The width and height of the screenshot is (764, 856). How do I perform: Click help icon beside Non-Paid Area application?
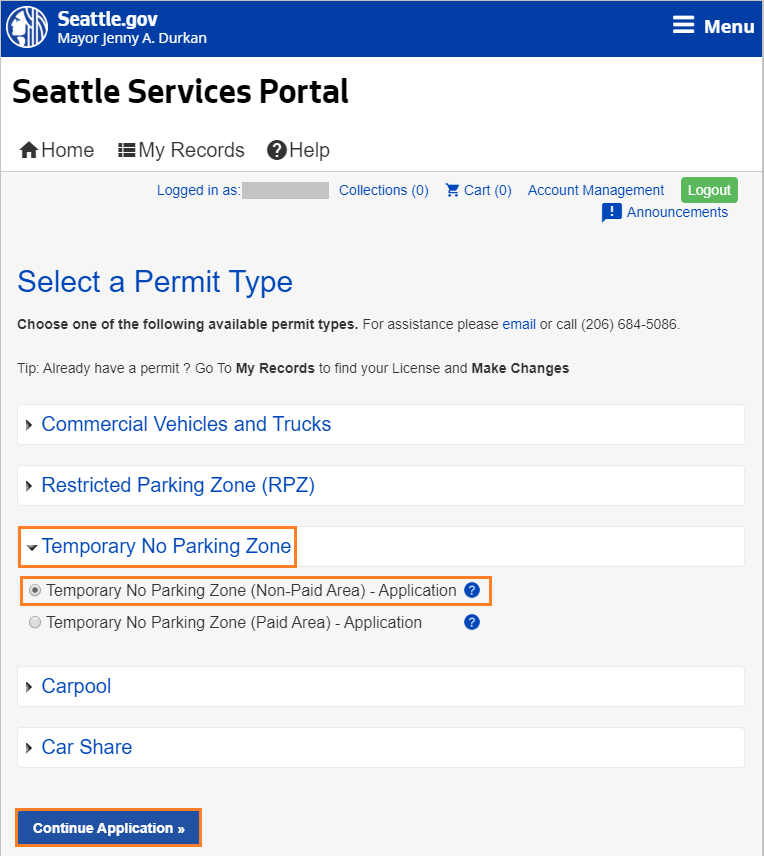pyautogui.click(x=472, y=591)
